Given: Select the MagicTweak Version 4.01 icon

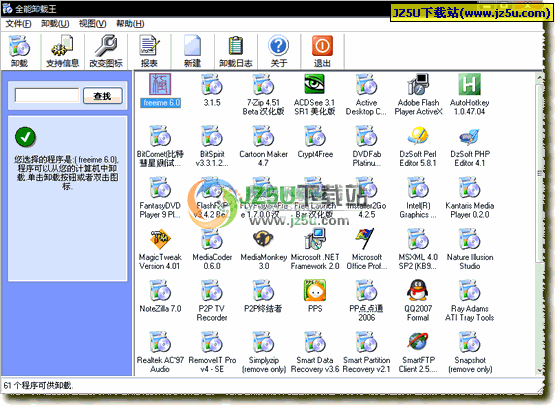Looking at the screenshot, I should (160, 239).
